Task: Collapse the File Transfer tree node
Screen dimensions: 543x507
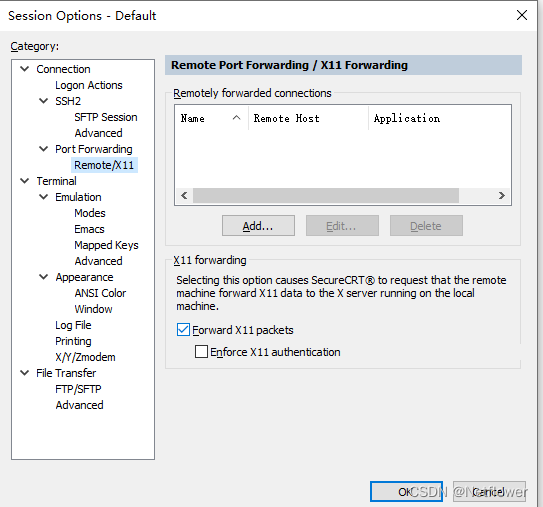Action: [x=25, y=373]
